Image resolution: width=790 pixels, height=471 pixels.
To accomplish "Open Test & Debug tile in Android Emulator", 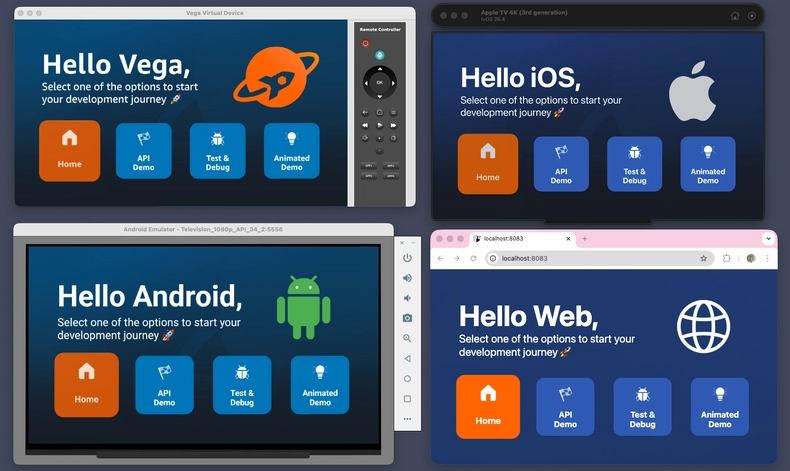I will pyautogui.click(x=242, y=385).
